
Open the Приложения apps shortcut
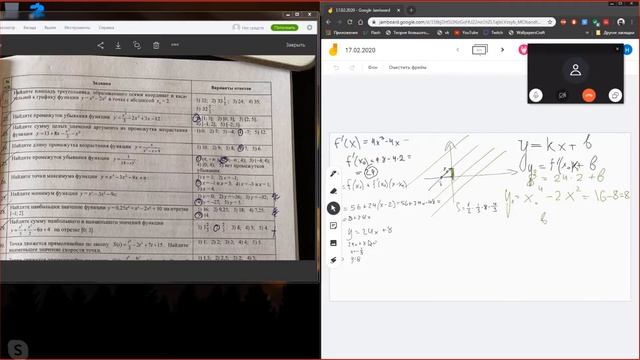click(342, 33)
